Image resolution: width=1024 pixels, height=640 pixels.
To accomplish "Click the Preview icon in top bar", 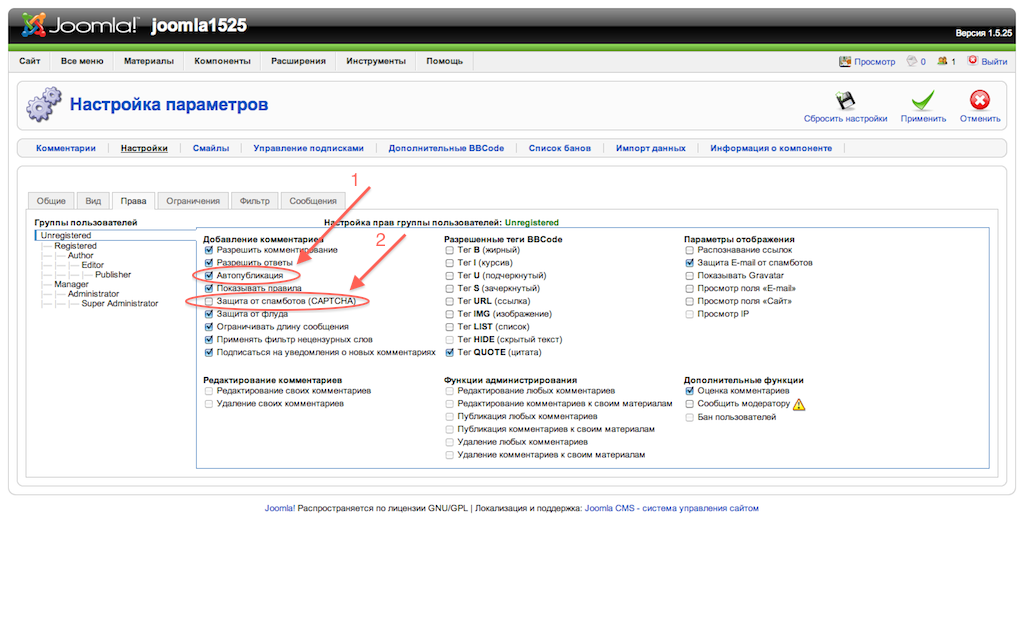I will pyautogui.click(x=845, y=61).
